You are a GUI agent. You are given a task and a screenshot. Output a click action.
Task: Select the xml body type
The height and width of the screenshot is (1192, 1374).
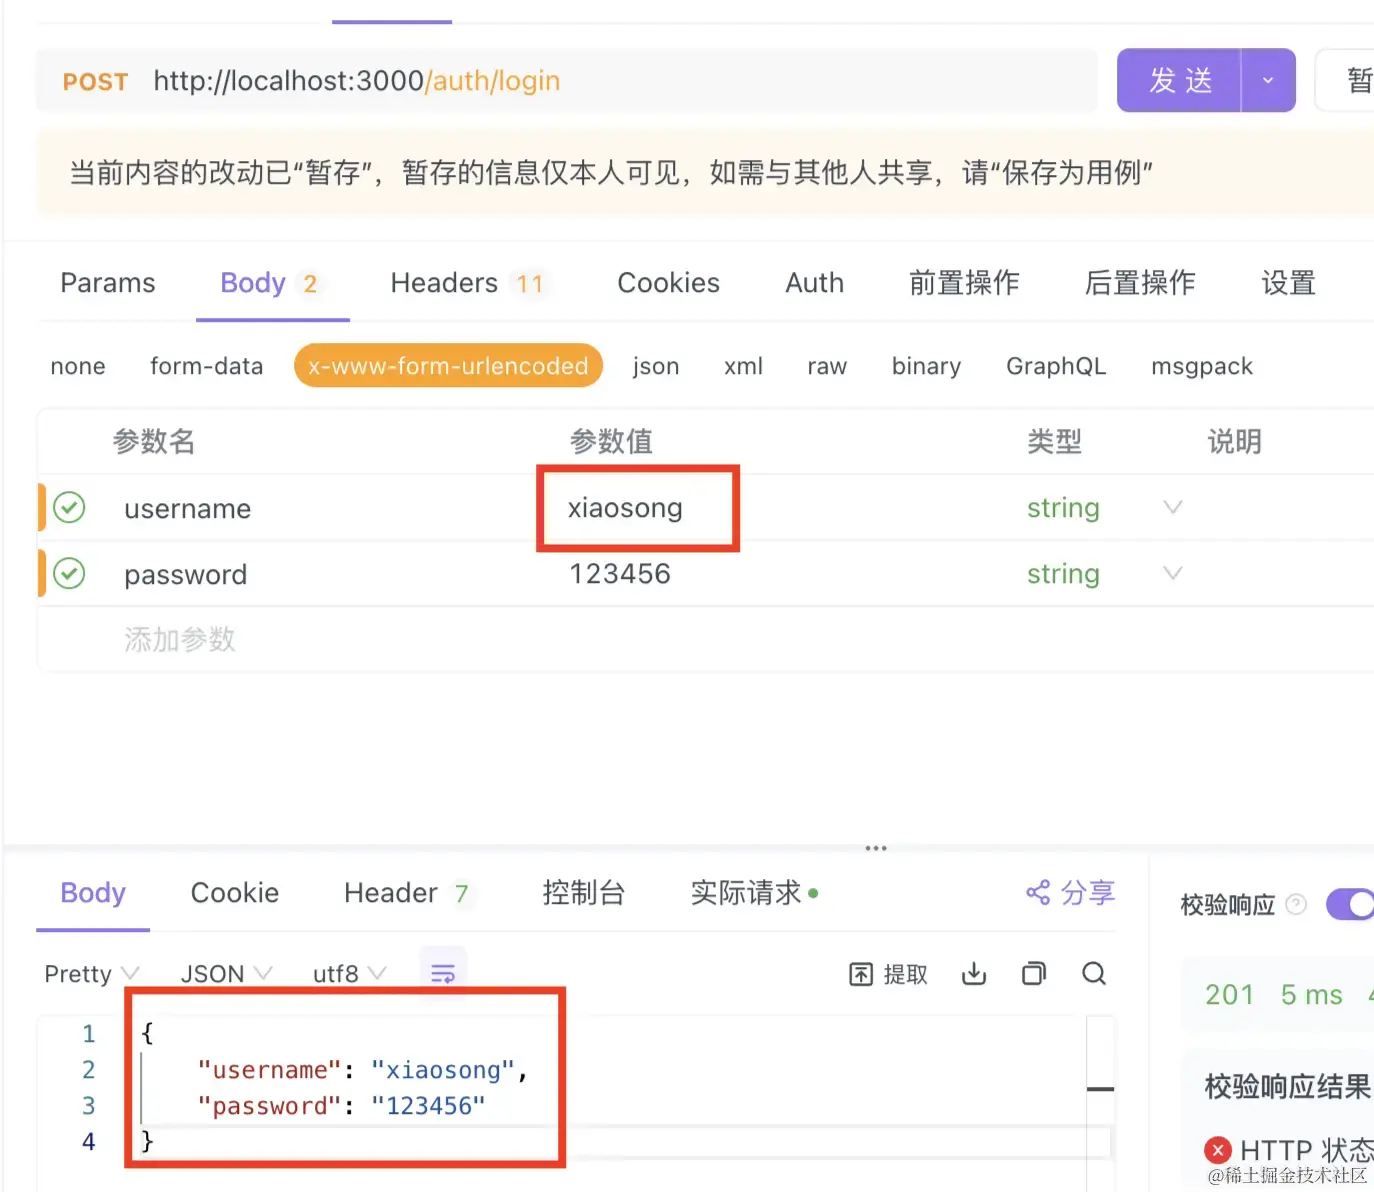[743, 366]
